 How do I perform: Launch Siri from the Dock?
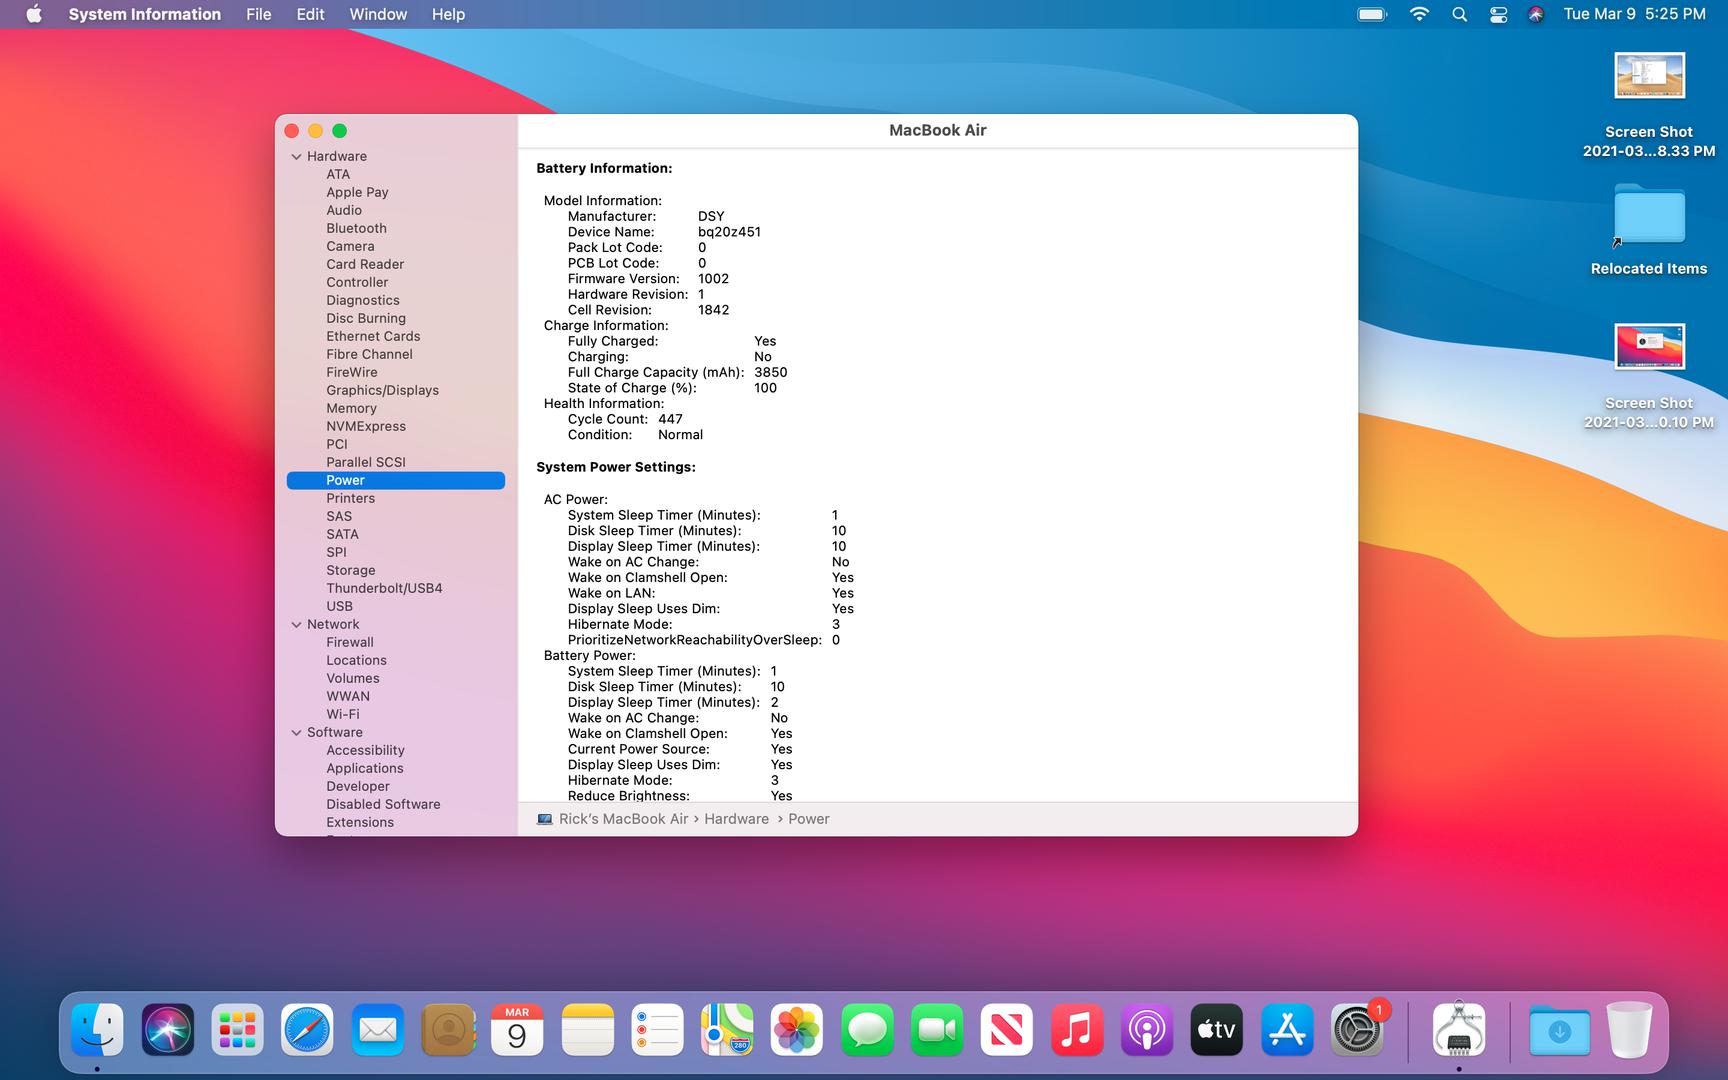click(167, 1030)
